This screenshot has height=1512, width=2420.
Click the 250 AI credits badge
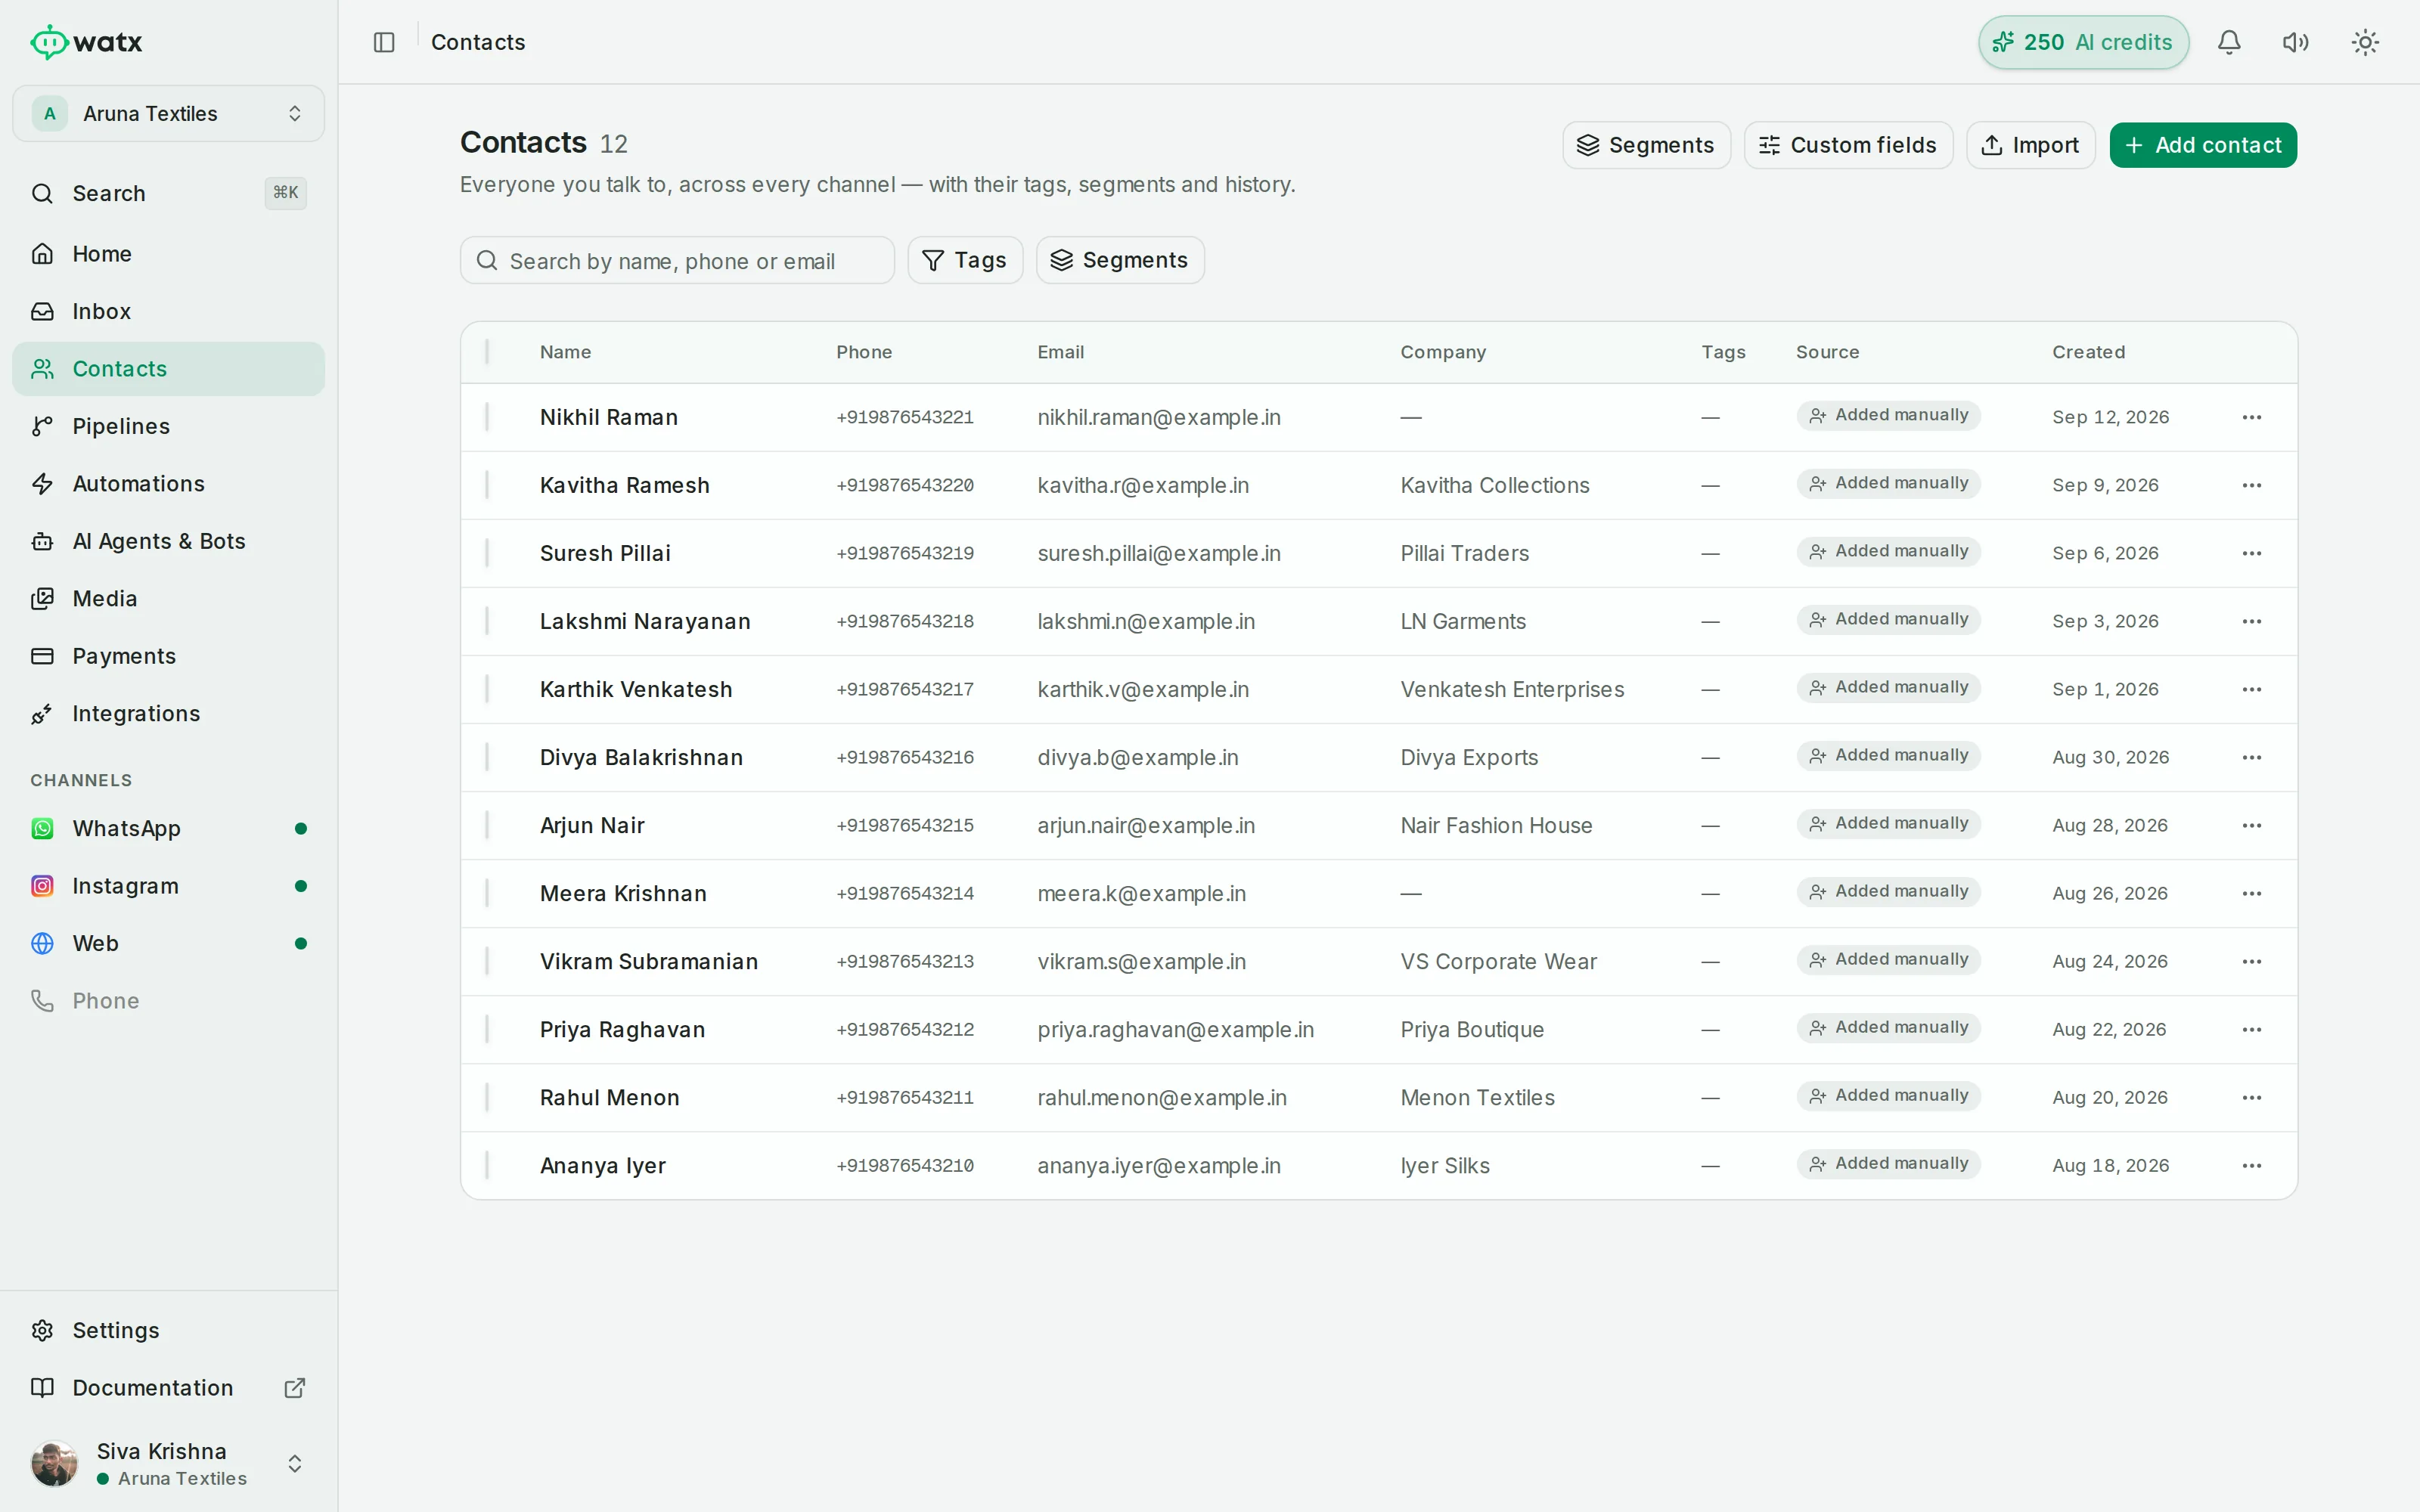pyautogui.click(x=2083, y=42)
